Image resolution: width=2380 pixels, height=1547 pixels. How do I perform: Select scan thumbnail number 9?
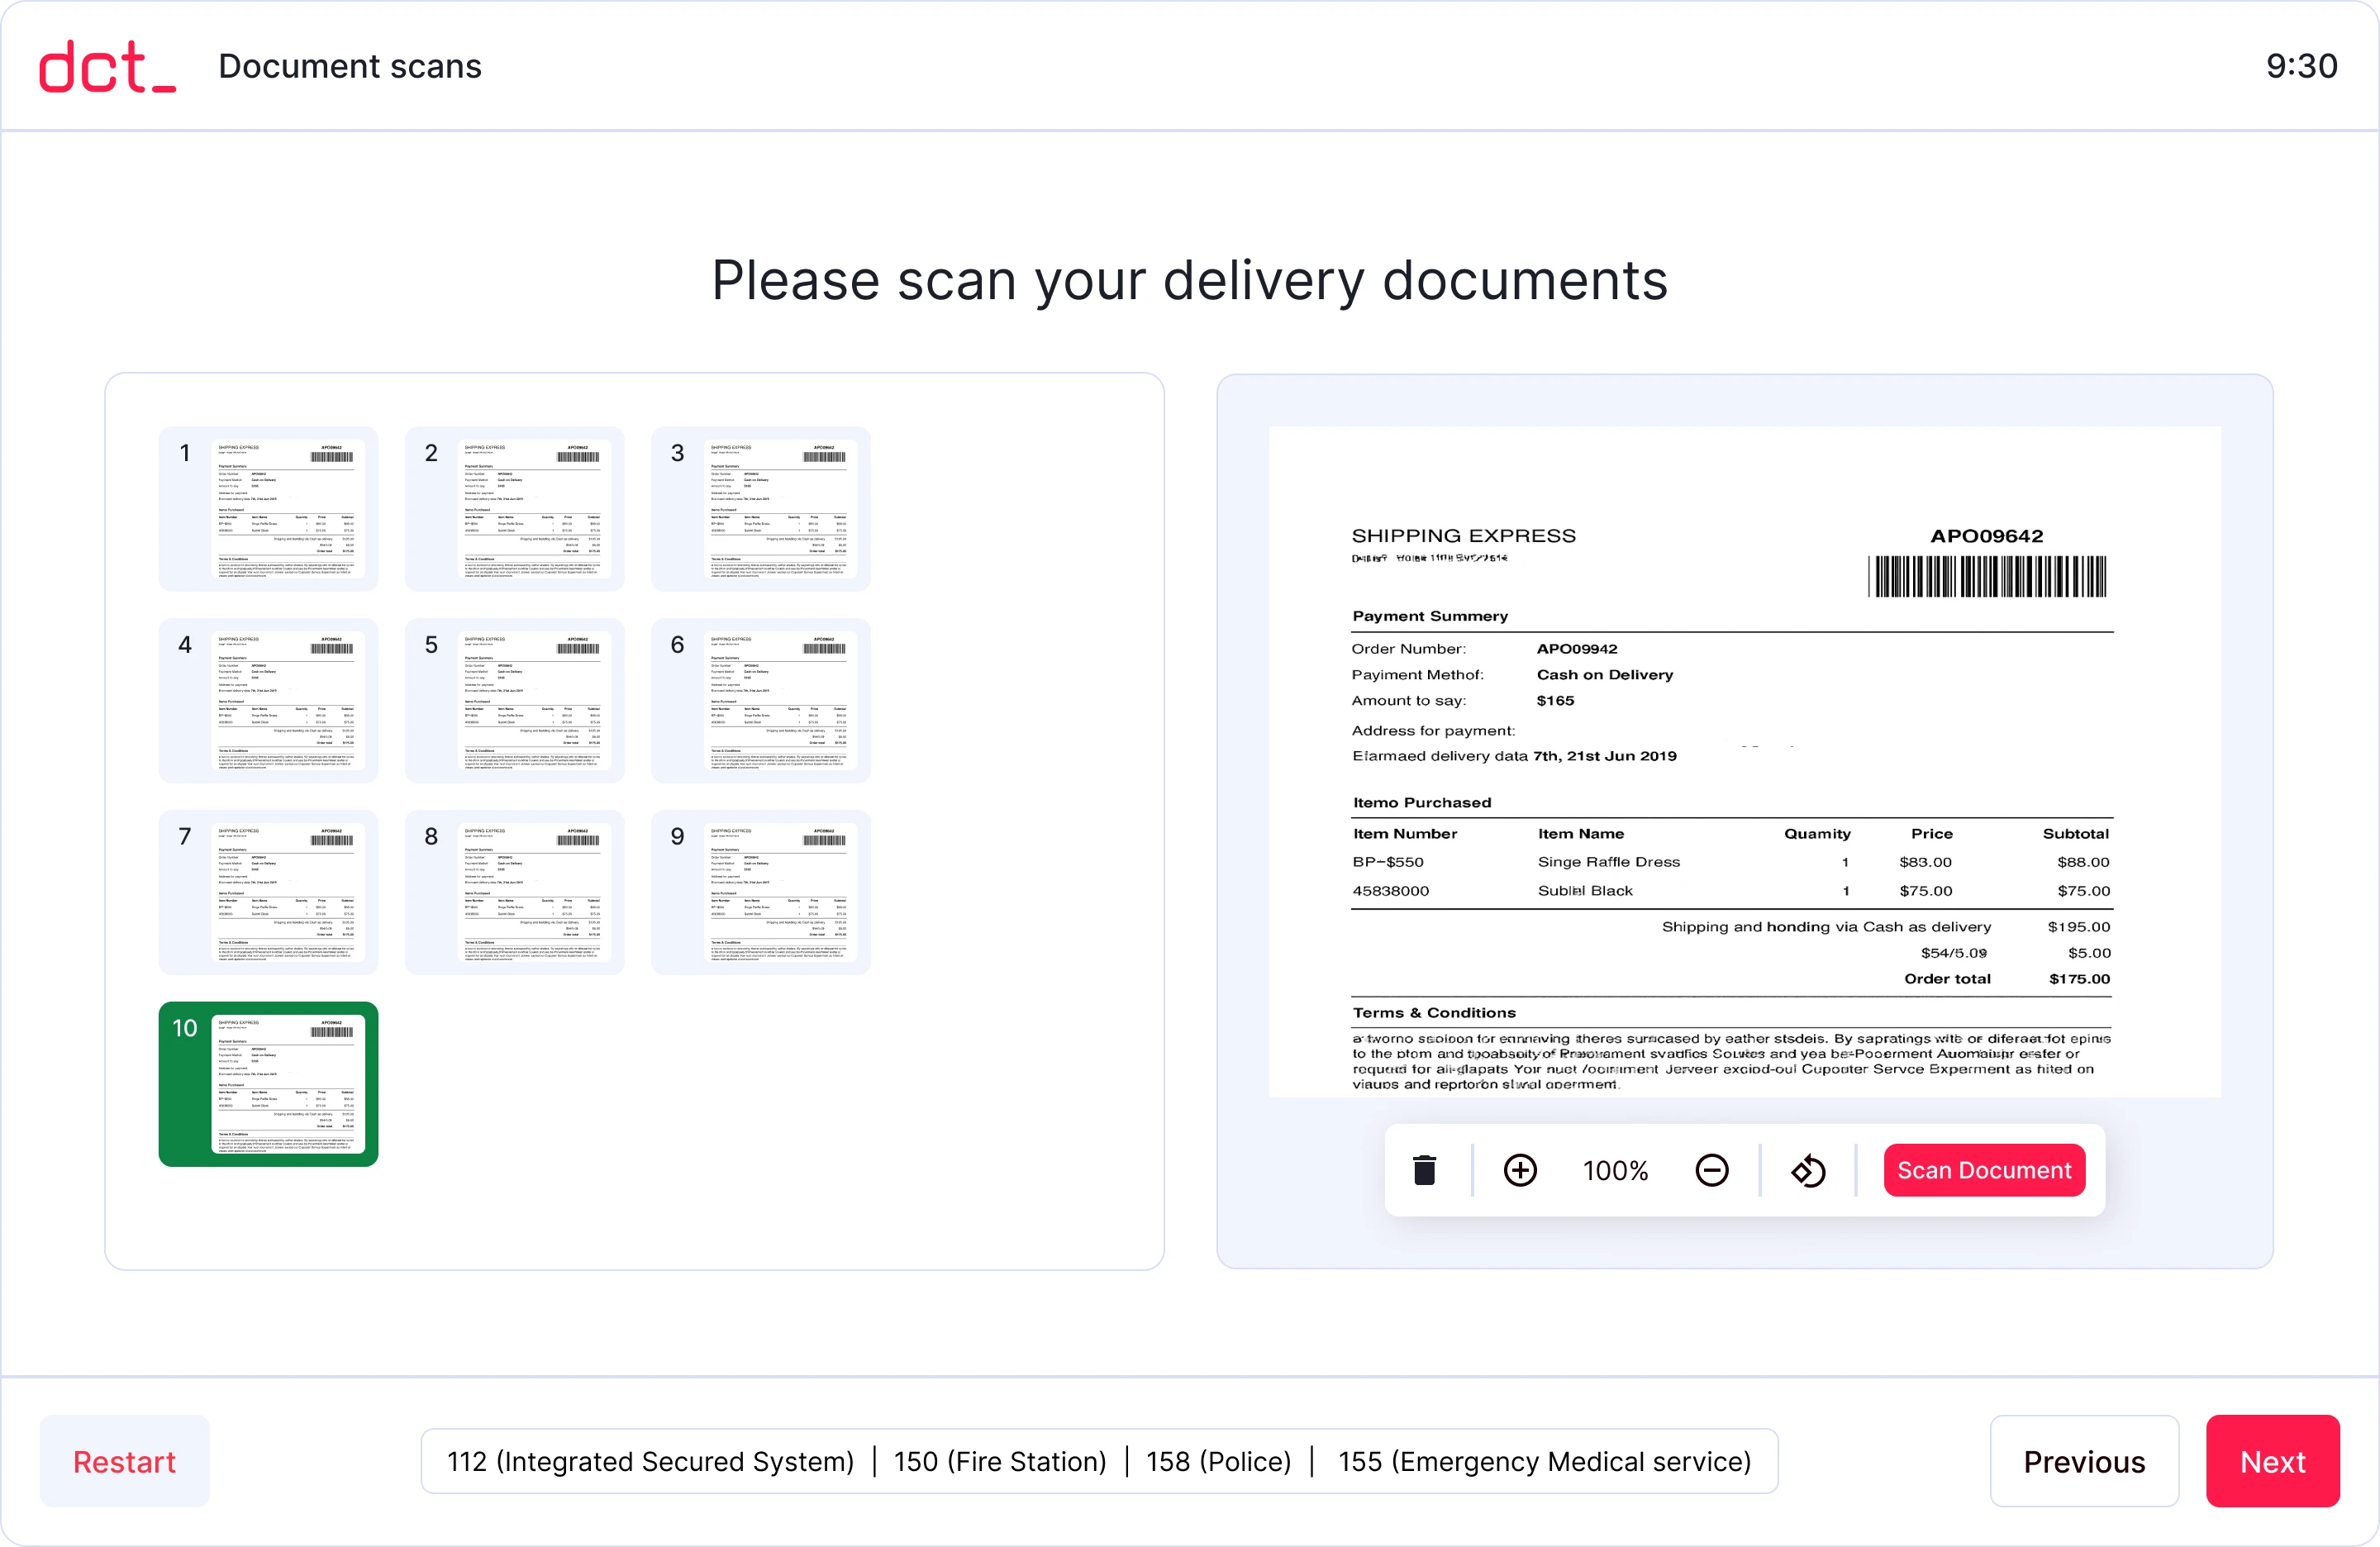(x=760, y=892)
